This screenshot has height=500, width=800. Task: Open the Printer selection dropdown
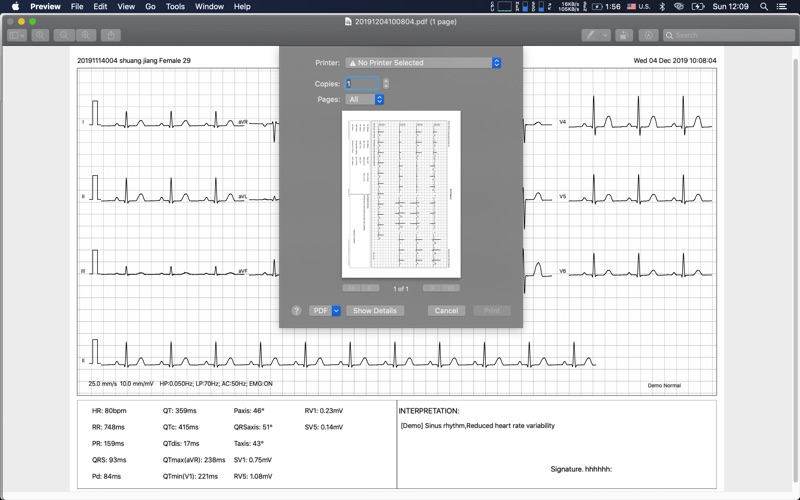pos(423,63)
